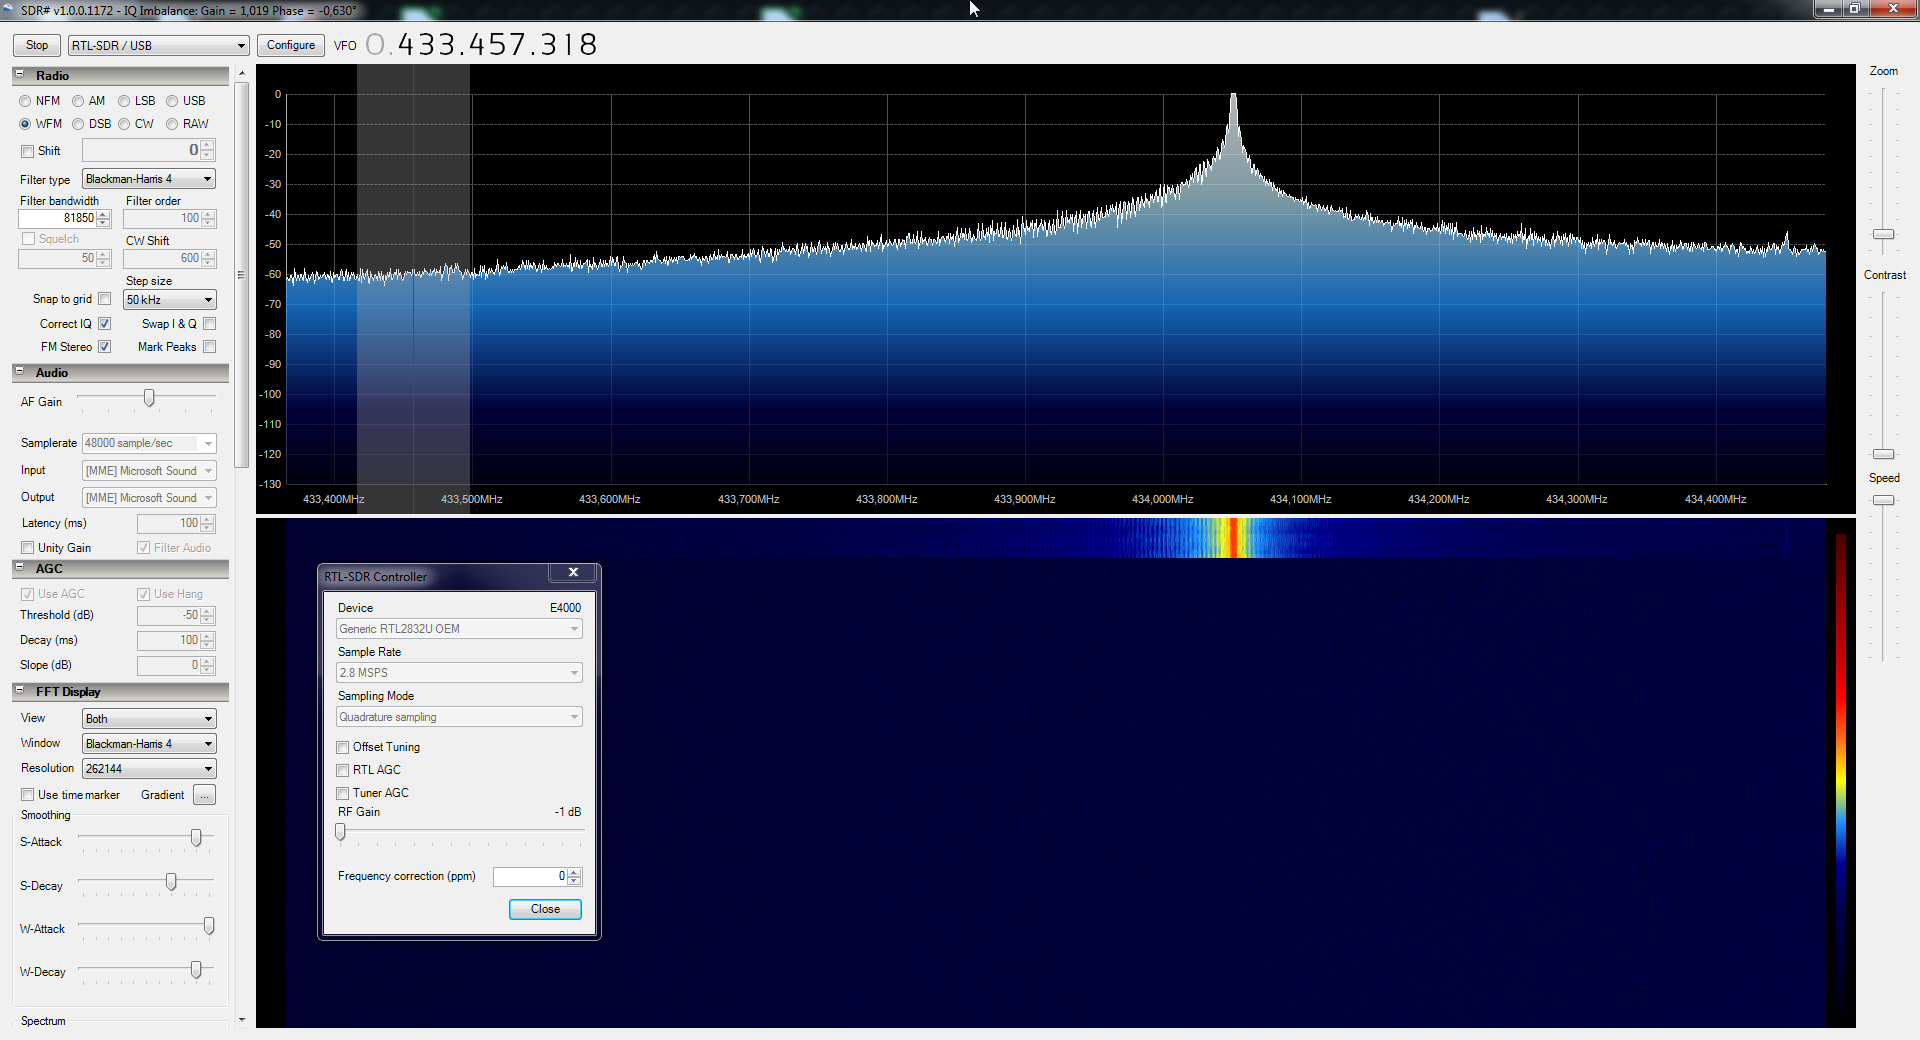
Task: Enable the Offset Tuning checkbox
Action: click(343, 747)
